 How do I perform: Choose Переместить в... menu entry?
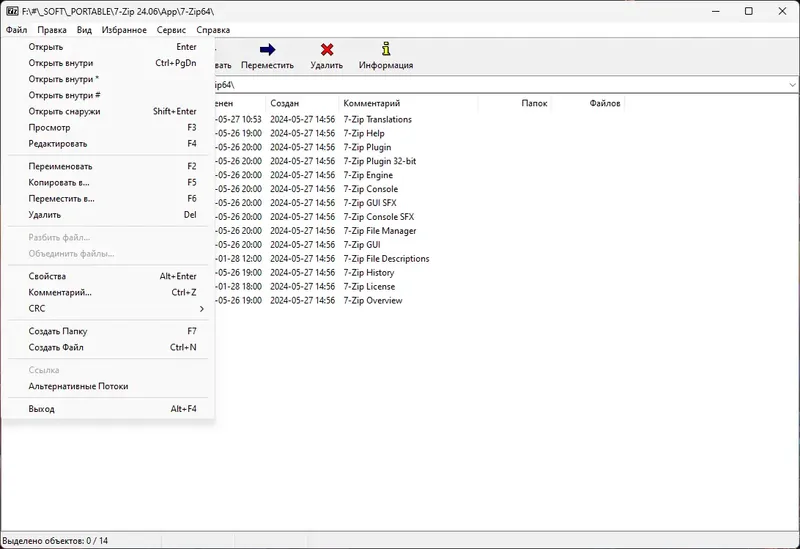108,198
